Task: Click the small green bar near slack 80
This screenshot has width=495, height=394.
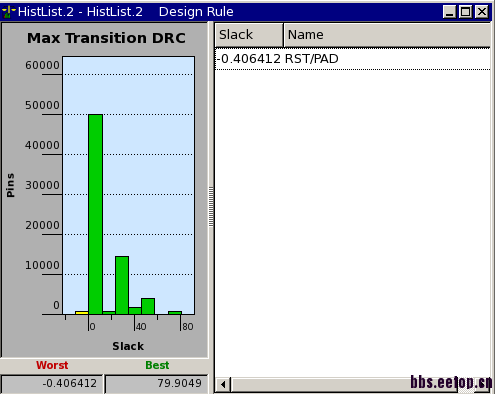Action: [175, 313]
